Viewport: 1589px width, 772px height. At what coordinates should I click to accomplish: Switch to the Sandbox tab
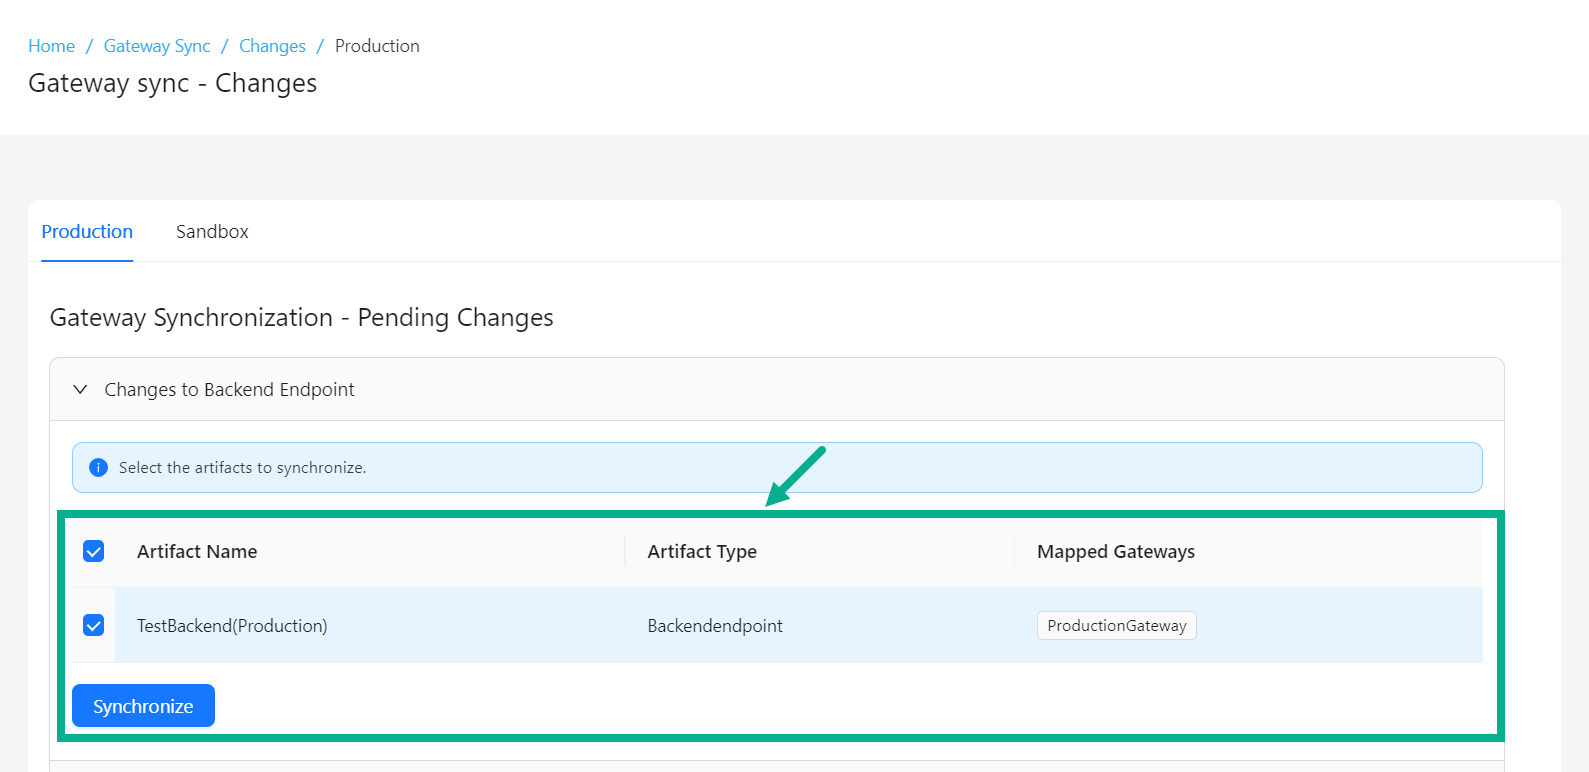tap(212, 232)
